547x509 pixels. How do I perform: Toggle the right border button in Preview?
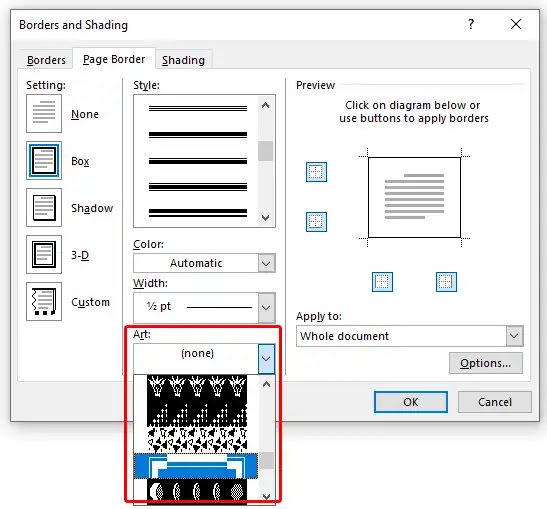(x=446, y=282)
